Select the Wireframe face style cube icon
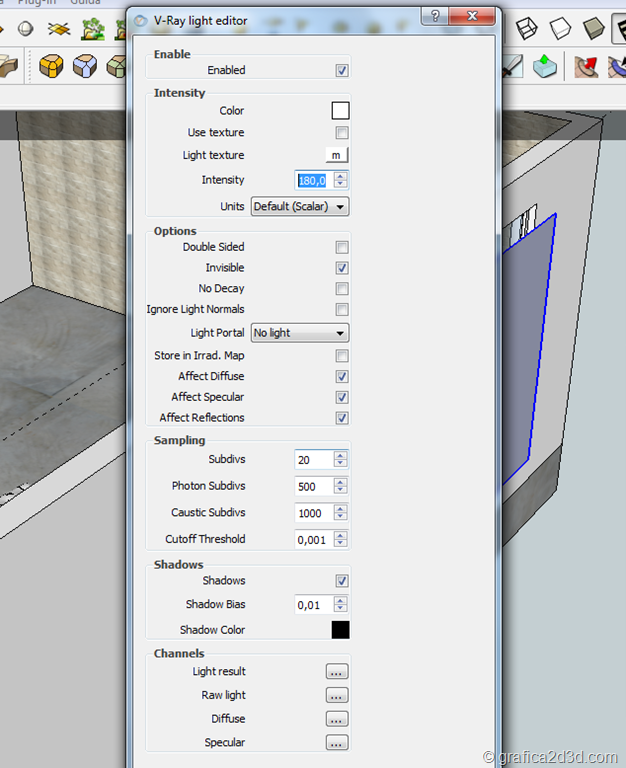This screenshot has height=768, width=626. 527,27
